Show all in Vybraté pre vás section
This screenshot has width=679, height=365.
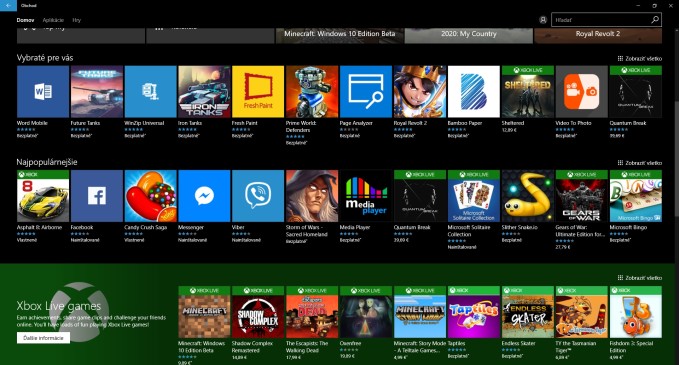(x=640, y=58)
